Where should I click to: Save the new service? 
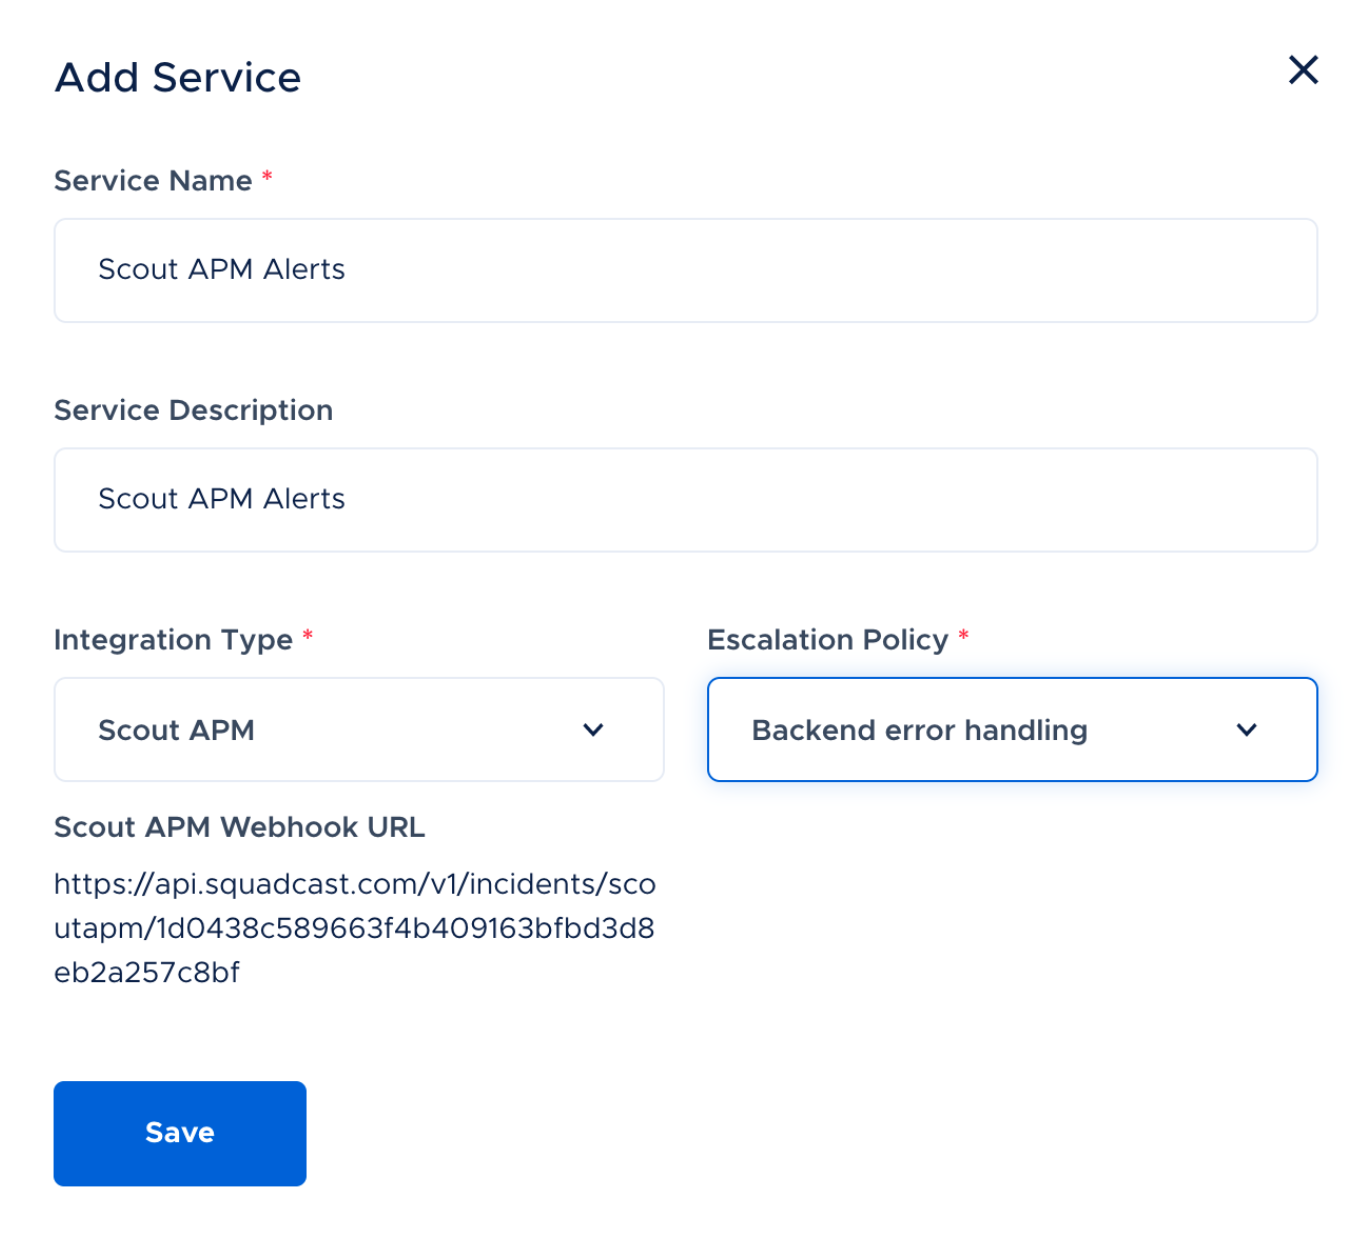180,1133
